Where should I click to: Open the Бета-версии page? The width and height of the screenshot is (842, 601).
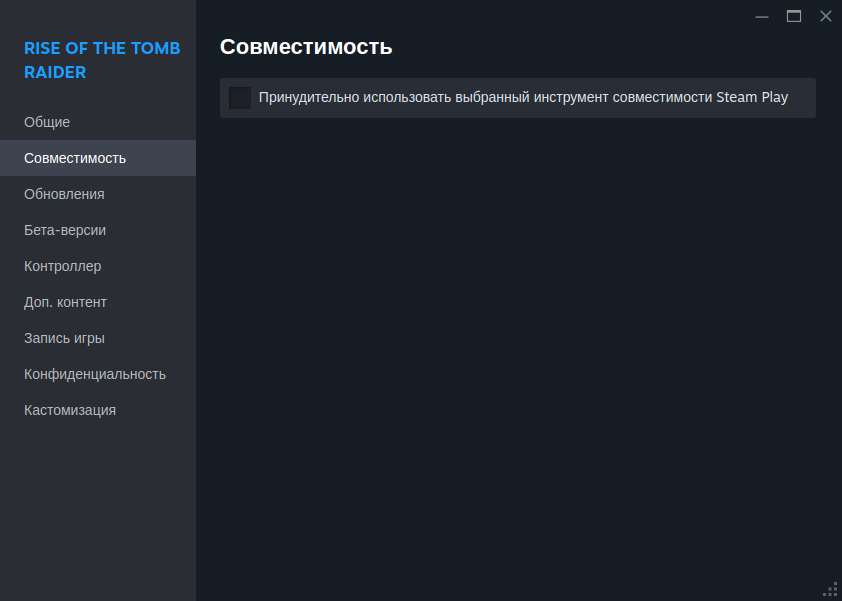tap(65, 230)
